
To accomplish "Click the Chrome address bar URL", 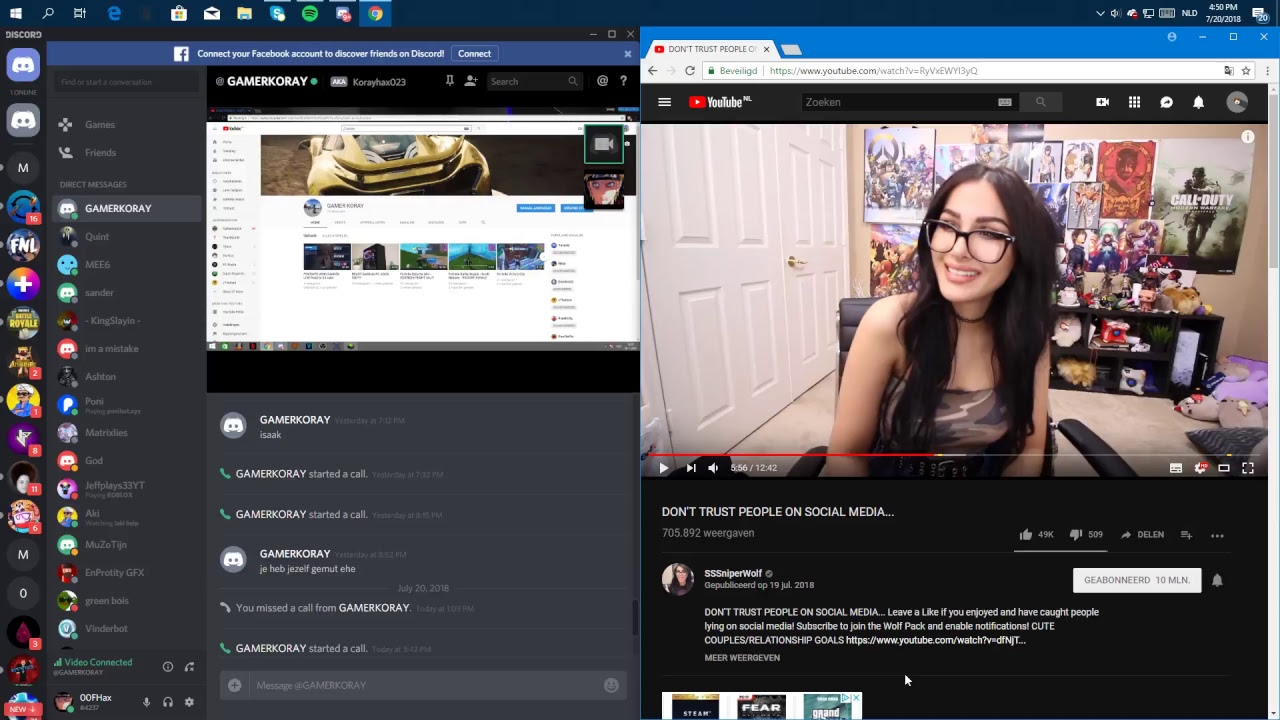I will coord(873,71).
